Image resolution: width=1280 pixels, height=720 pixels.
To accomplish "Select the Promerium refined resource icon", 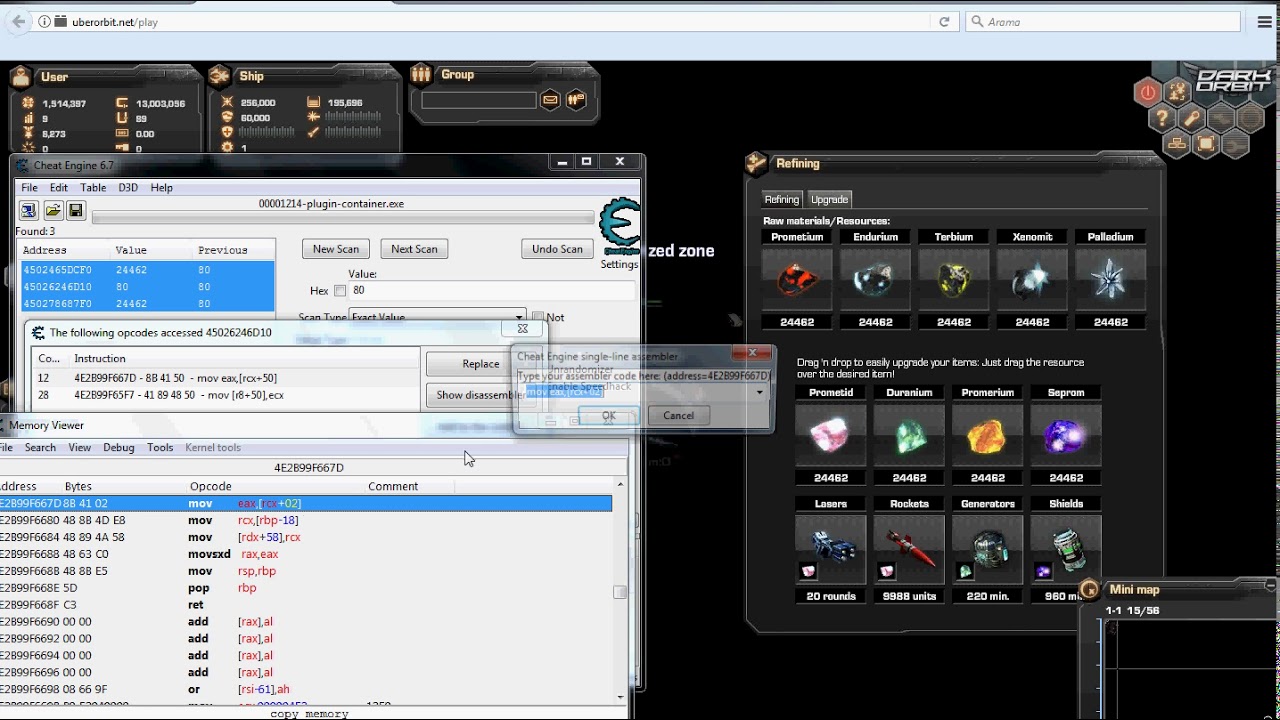I will click(988, 436).
